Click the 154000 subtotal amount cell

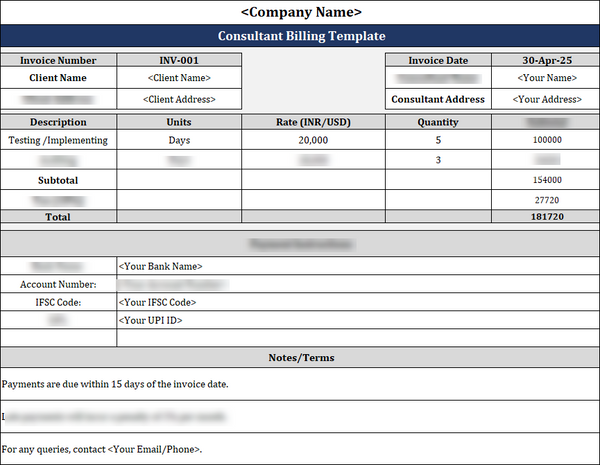pyautogui.click(x=546, y=181)
